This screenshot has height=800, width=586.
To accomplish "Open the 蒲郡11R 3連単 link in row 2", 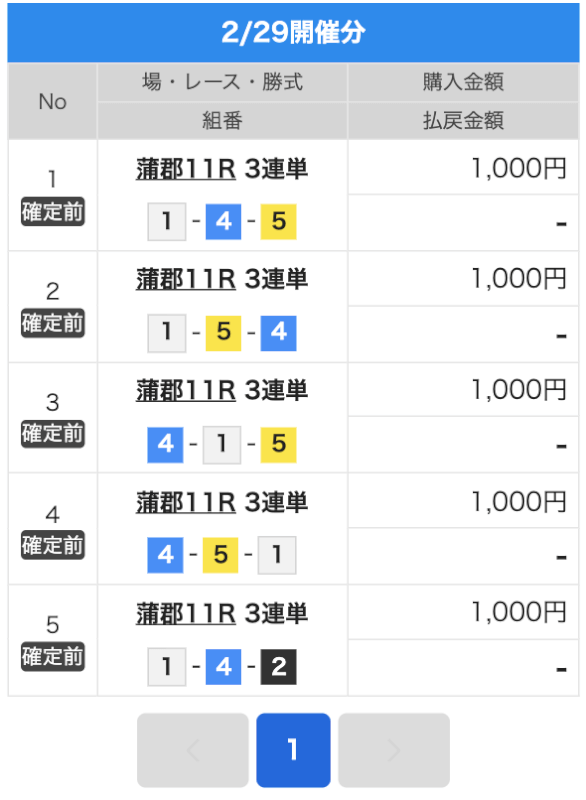I will tap(221, 280).
